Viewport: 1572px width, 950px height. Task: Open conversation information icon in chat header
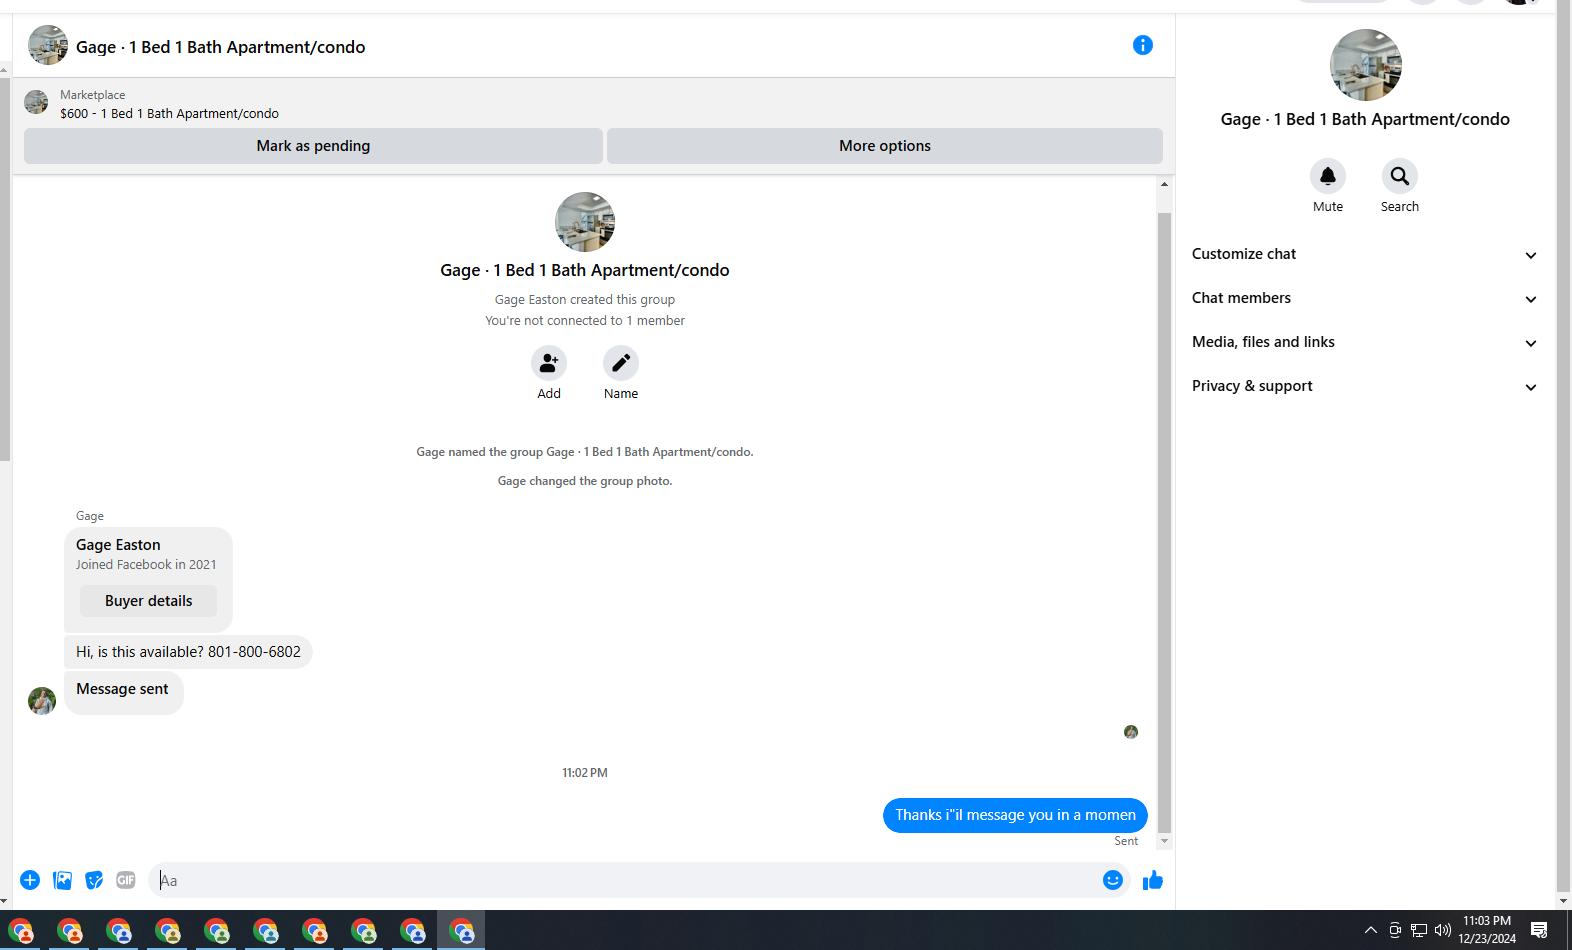(1143, 45)
